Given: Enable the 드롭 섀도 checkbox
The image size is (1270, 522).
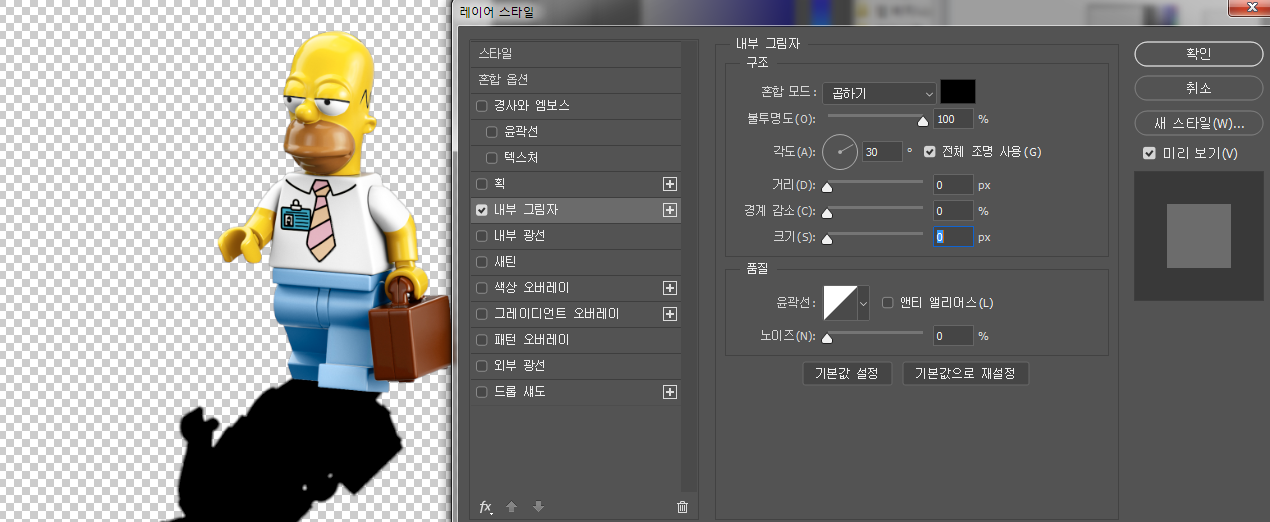Looking at the screenshot, I should (483, 392).
